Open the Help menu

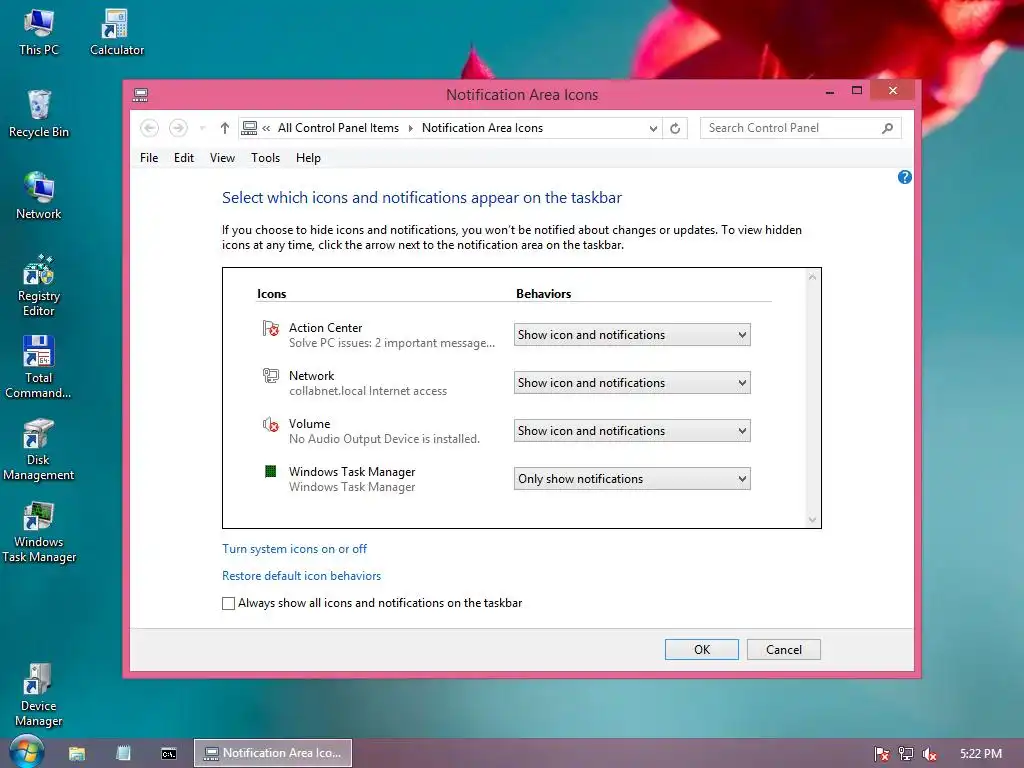308,158
